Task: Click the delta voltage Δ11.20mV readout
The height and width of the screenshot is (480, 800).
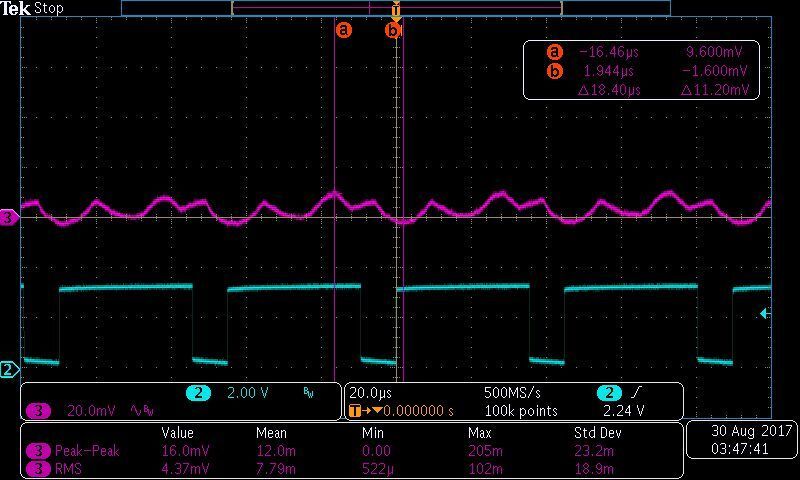Action: 715,90
